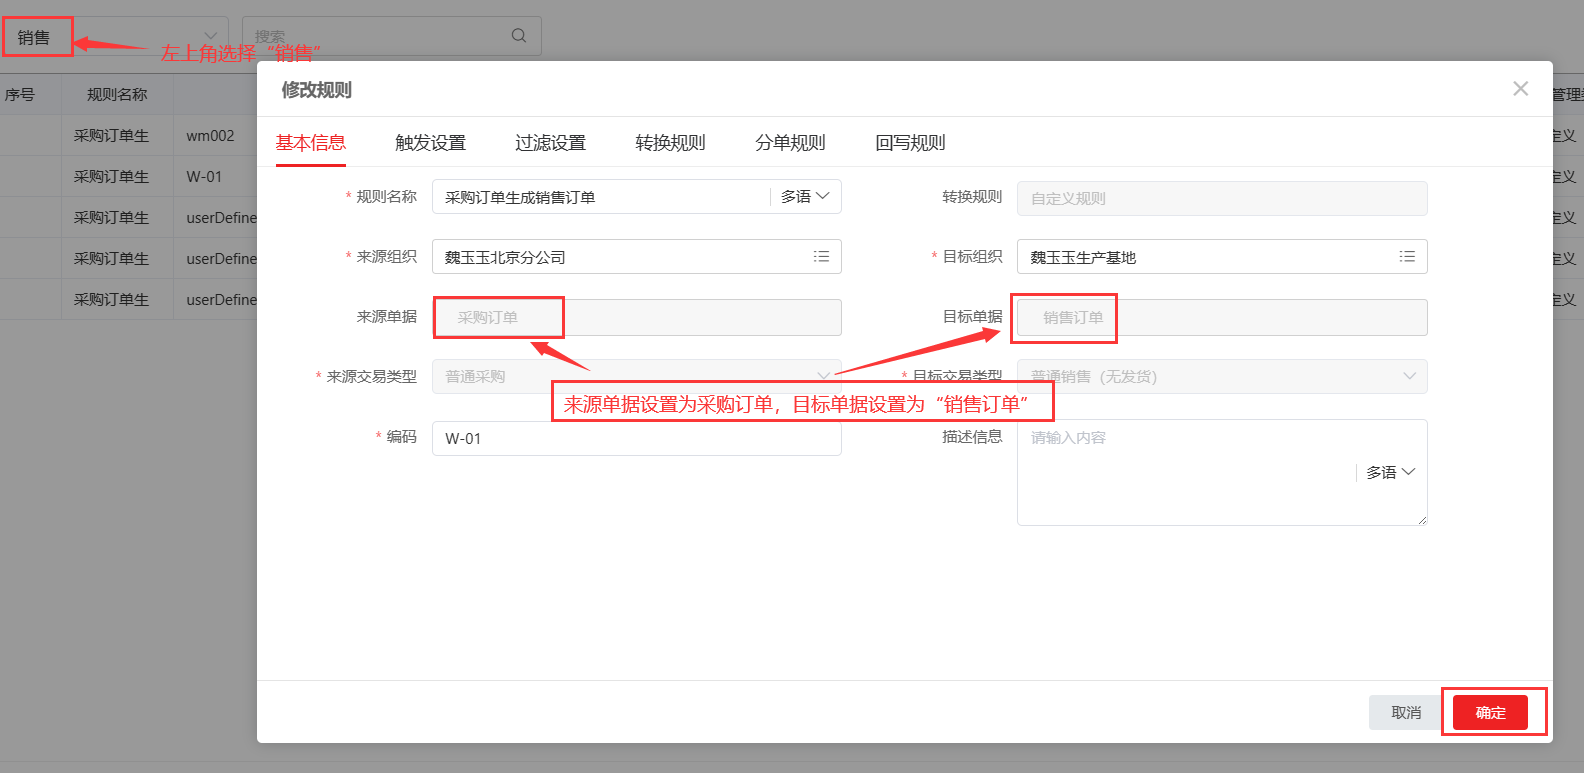Open the 转换规则 tab
Image resolution: width=1584 pixels, height=773 pixels.
click(x=670, y=143)
